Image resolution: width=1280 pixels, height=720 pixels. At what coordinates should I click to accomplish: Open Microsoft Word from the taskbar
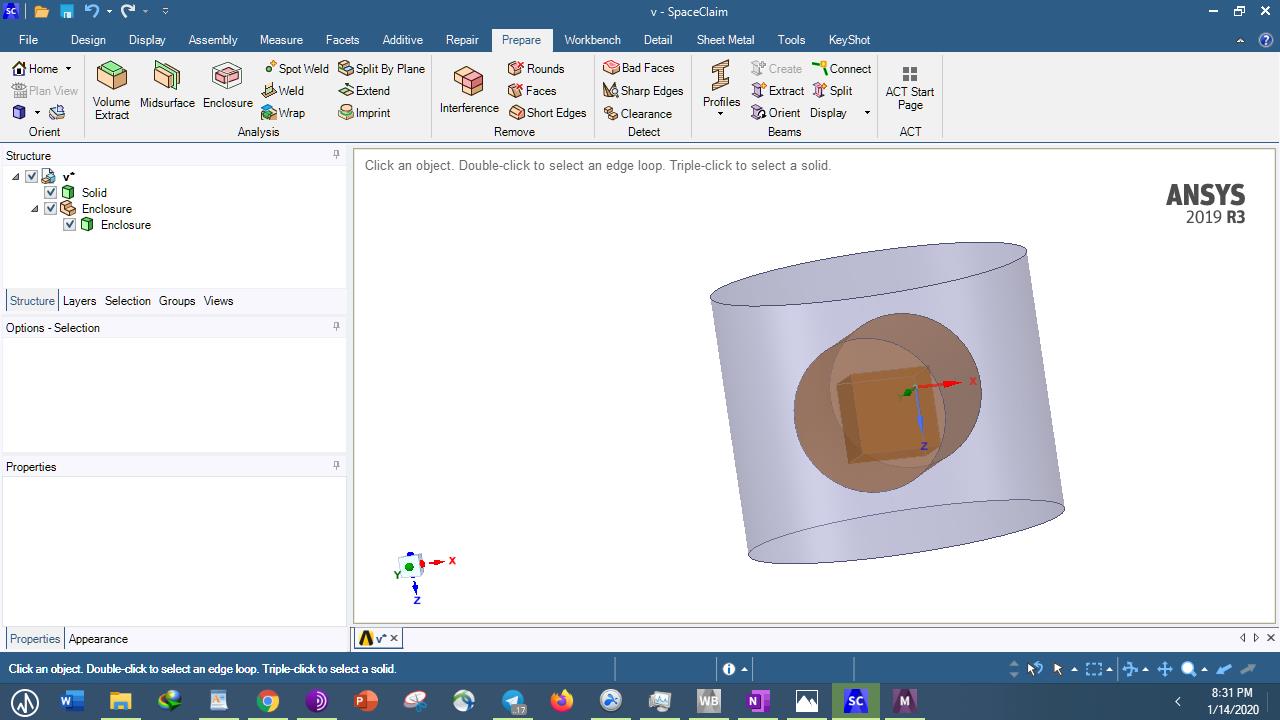[x=71, y=701]
